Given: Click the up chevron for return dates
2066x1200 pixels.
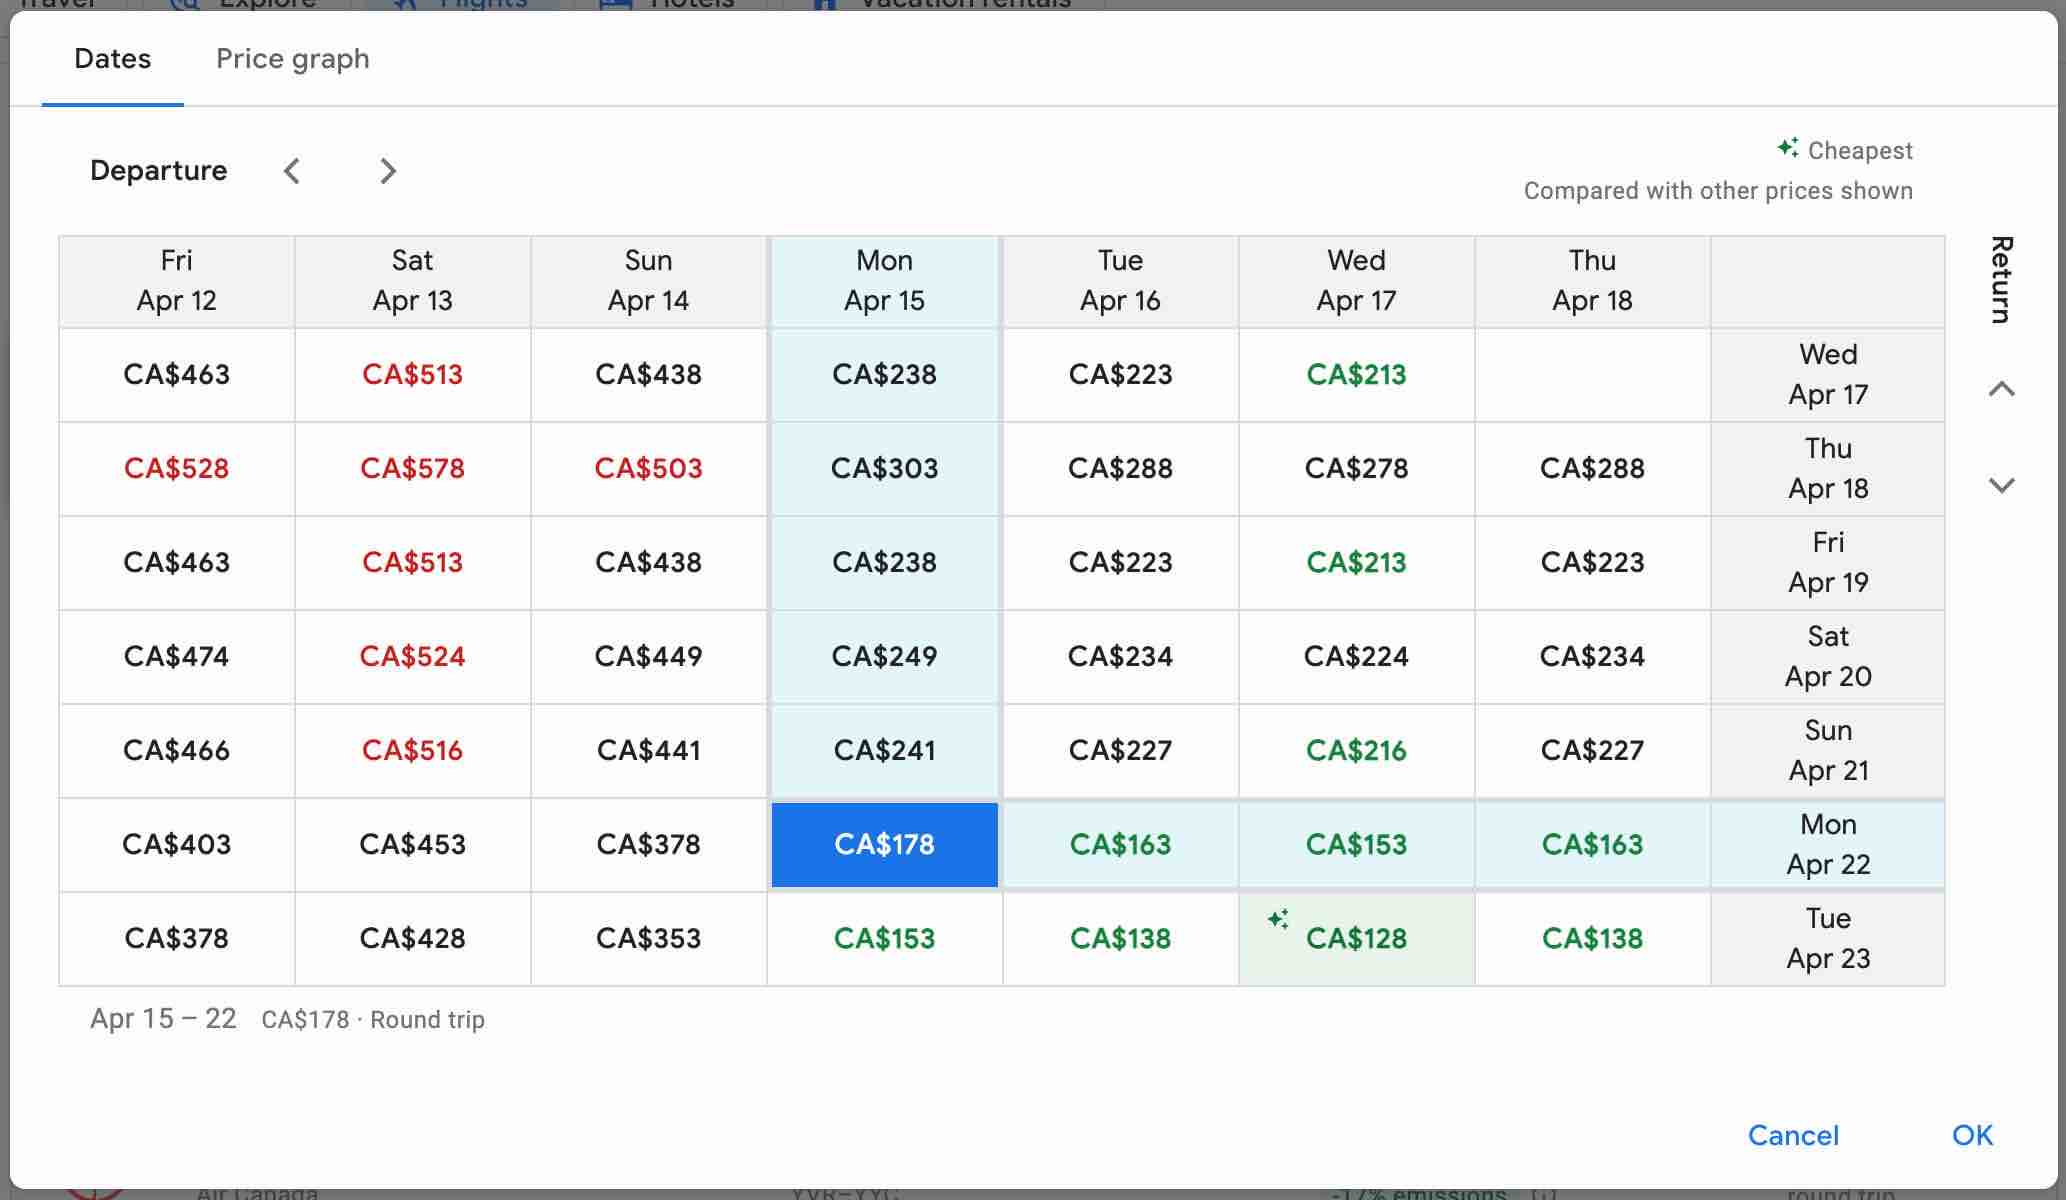Looking at the screenshot, I should tap(2003, 388).
